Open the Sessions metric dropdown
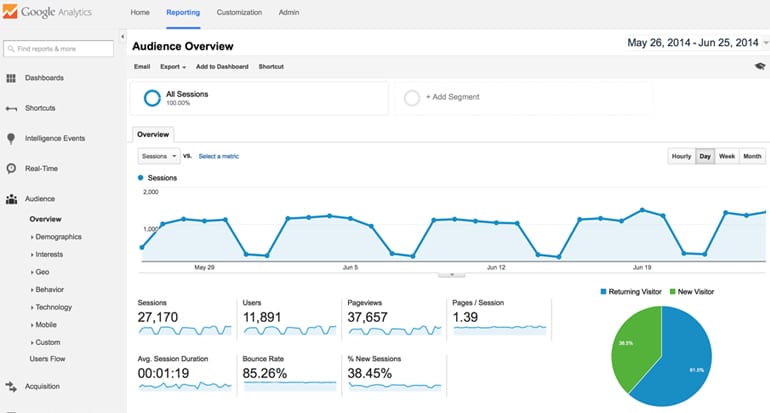 (x=159, y=156)
